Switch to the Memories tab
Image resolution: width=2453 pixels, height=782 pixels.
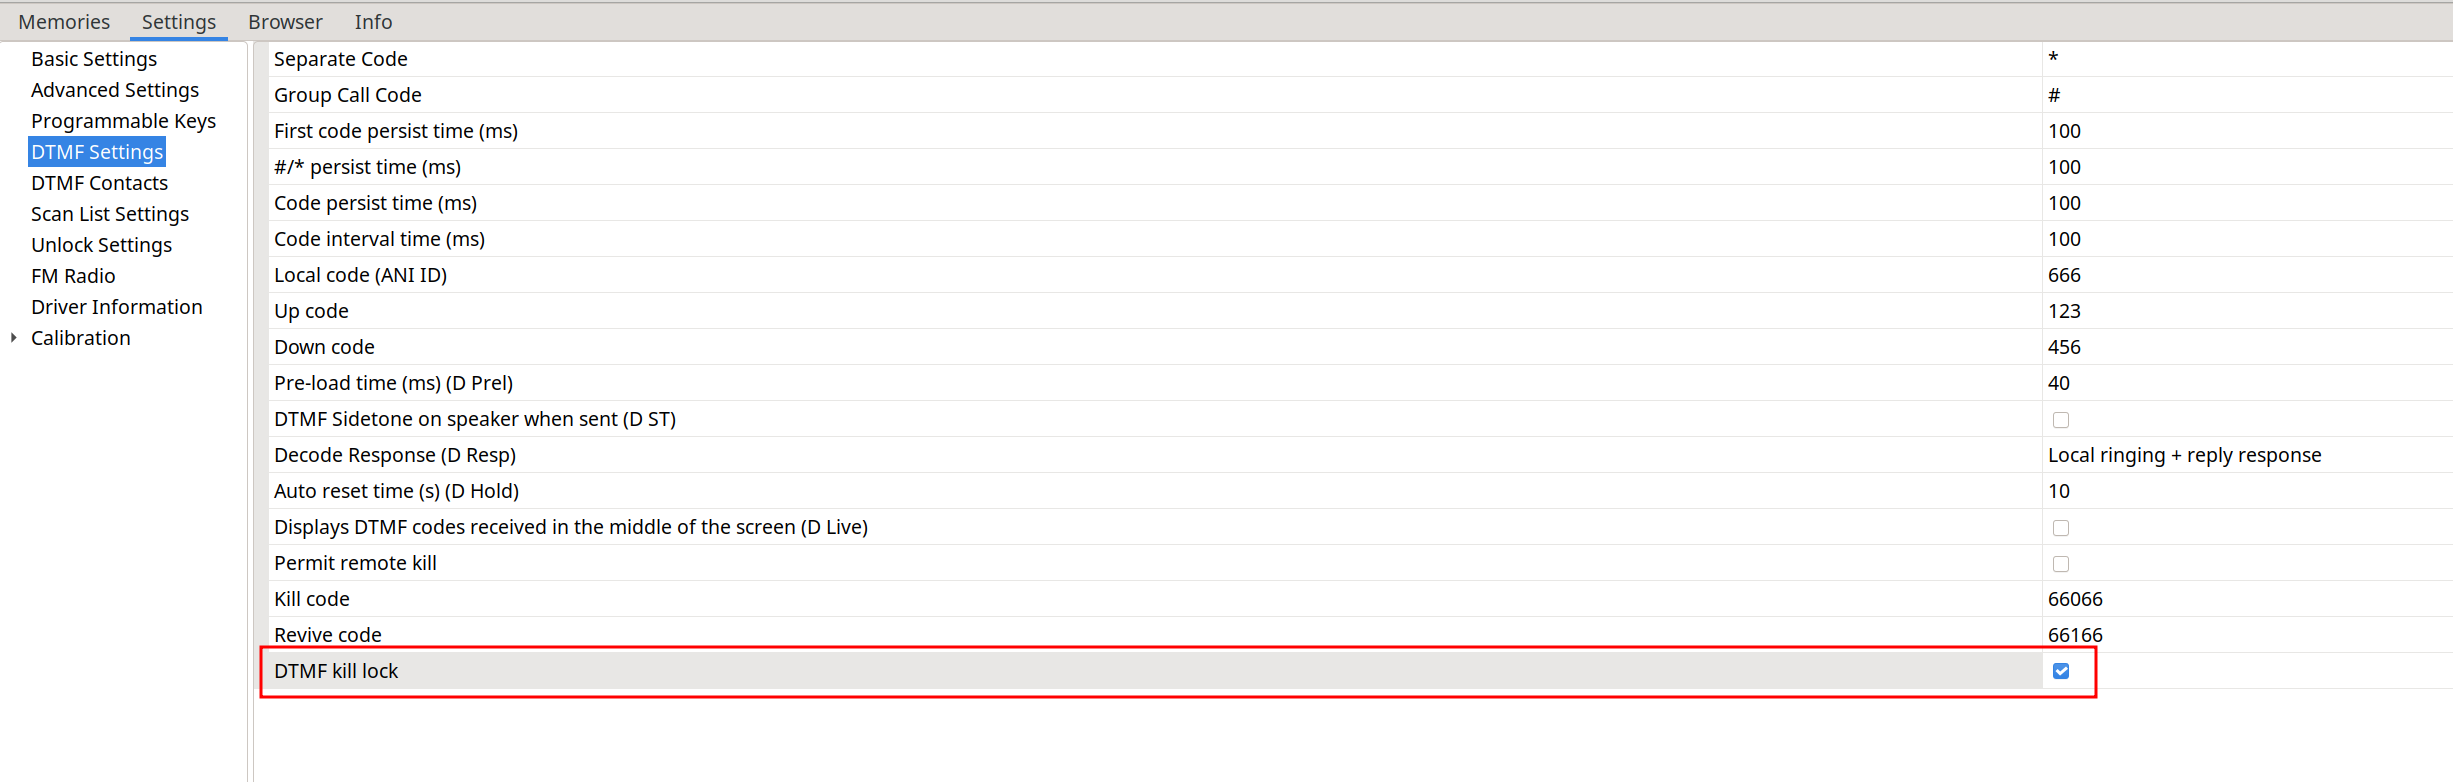point(64,22)
